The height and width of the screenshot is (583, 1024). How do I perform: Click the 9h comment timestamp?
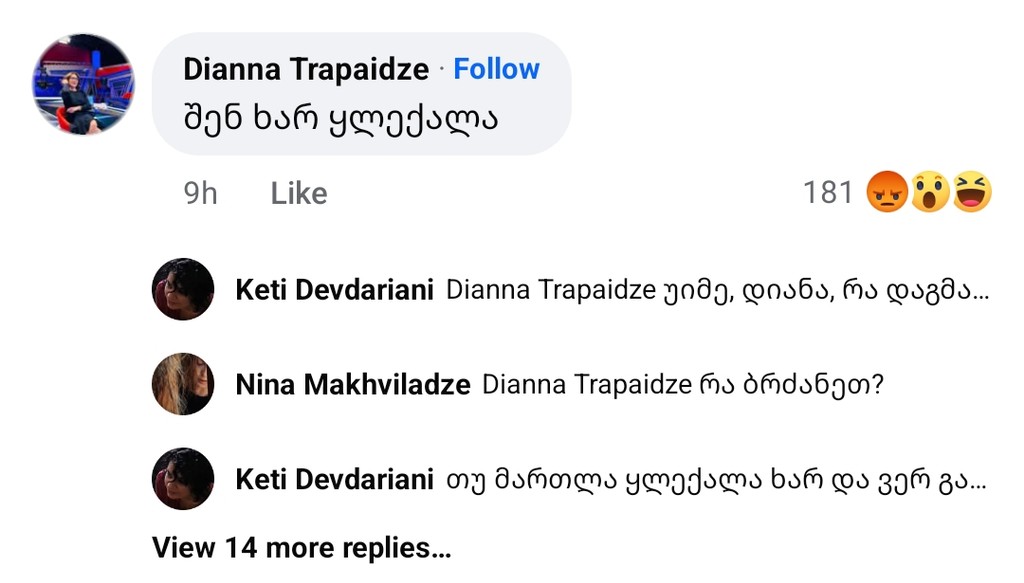click(200, 193)
